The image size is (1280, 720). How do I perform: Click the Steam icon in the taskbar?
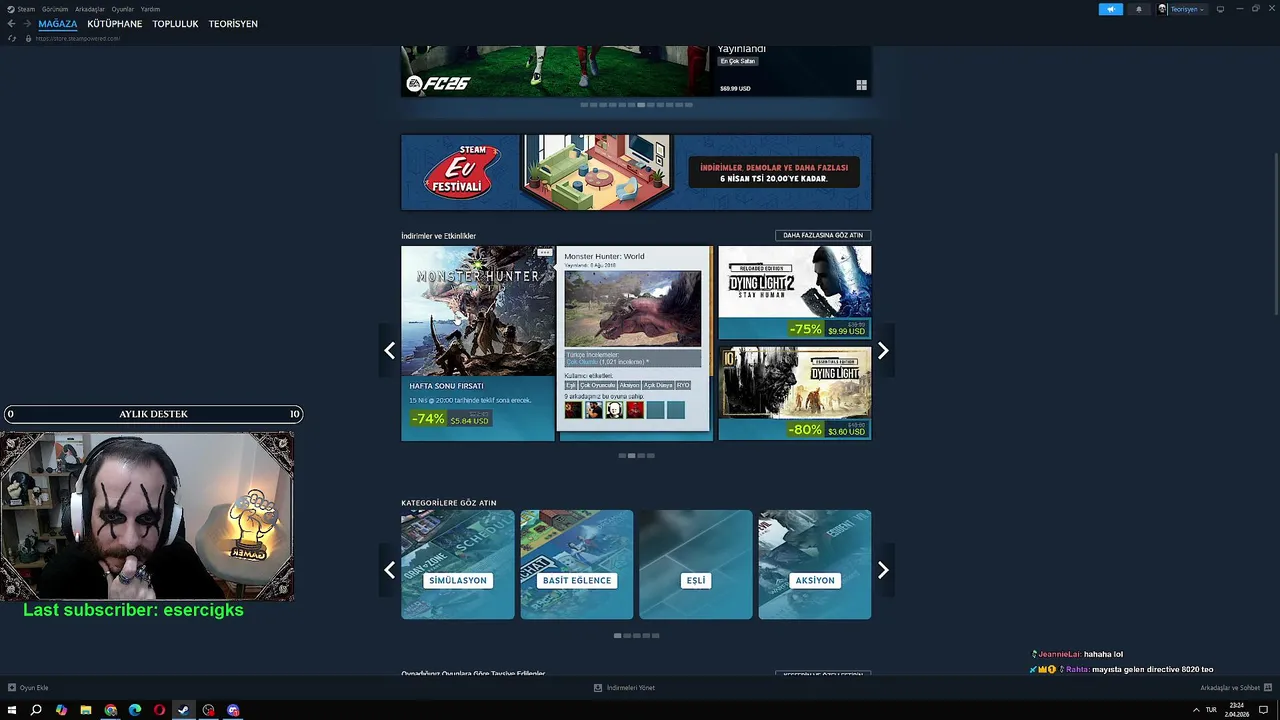pos(183,710)
